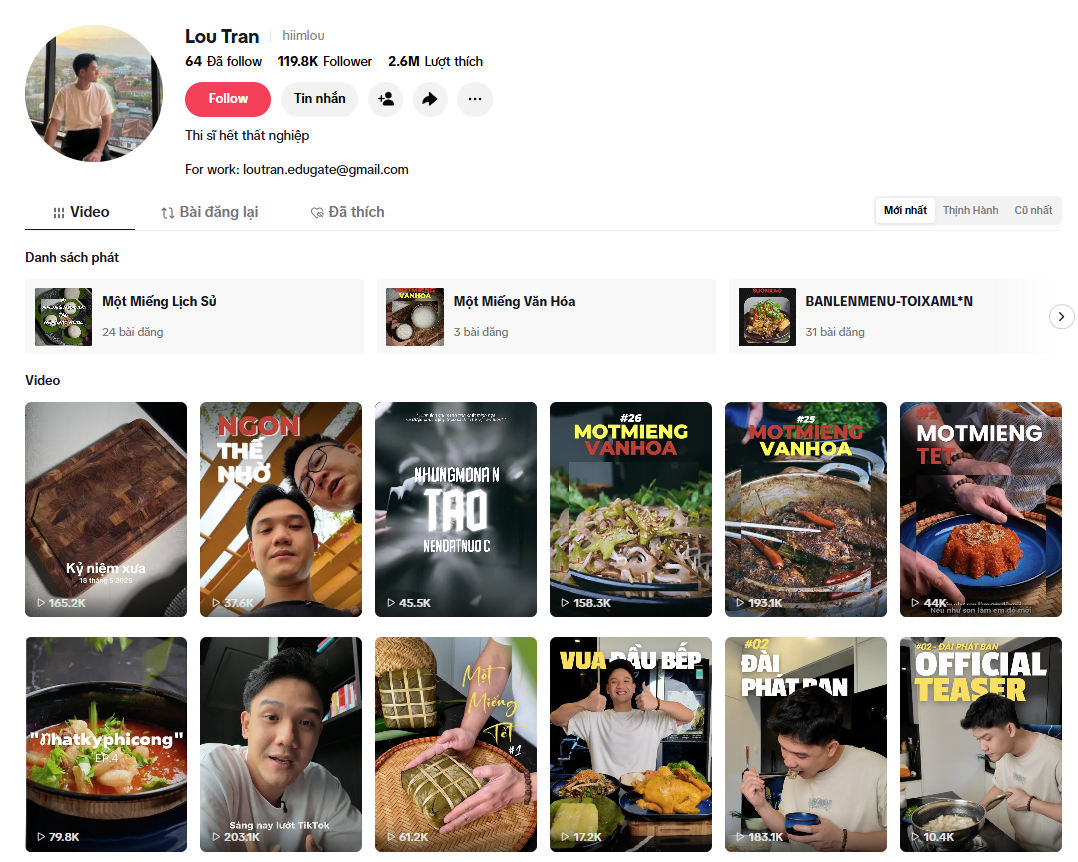
Task: Play the Nhatkyphicong EP.4 video
Action: (x=106, y=744)
